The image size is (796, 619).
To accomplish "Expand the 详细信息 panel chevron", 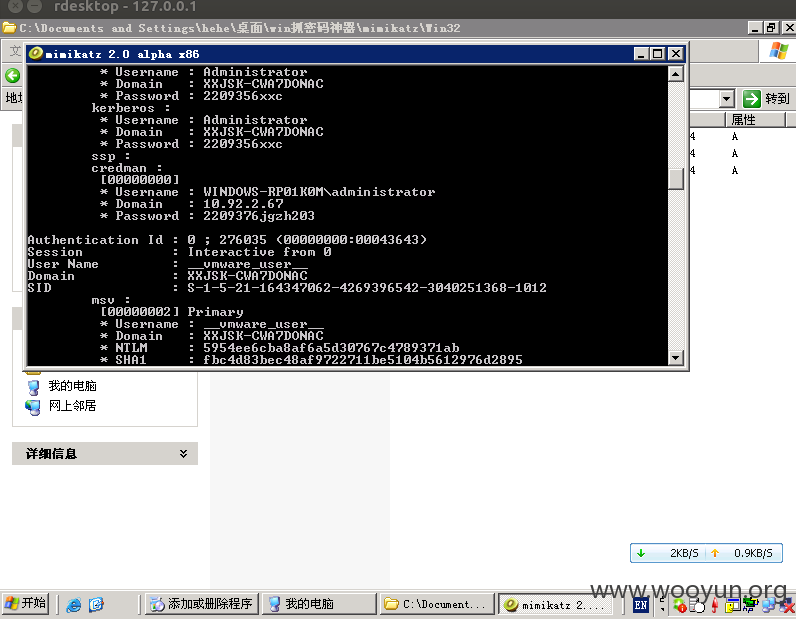I will 183,453.
